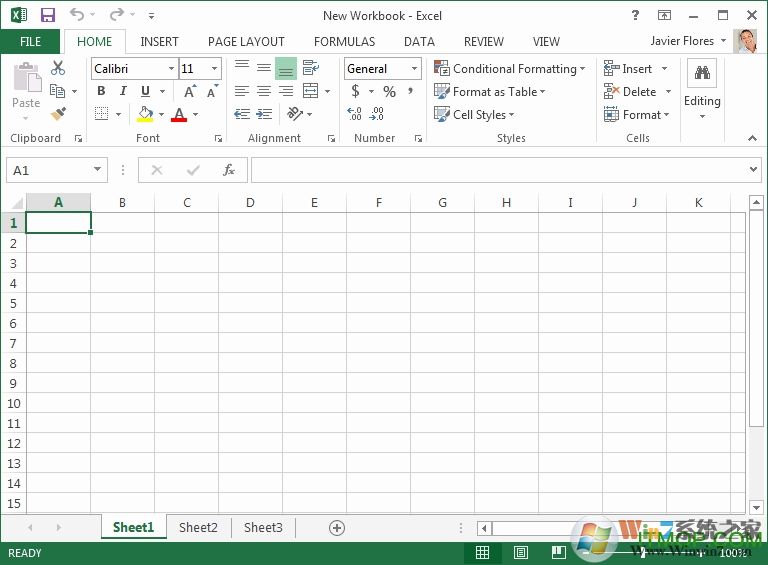768x565 pixels.
Task: Open the Conditional Formatting dropdown
Action: pos(510,69)
